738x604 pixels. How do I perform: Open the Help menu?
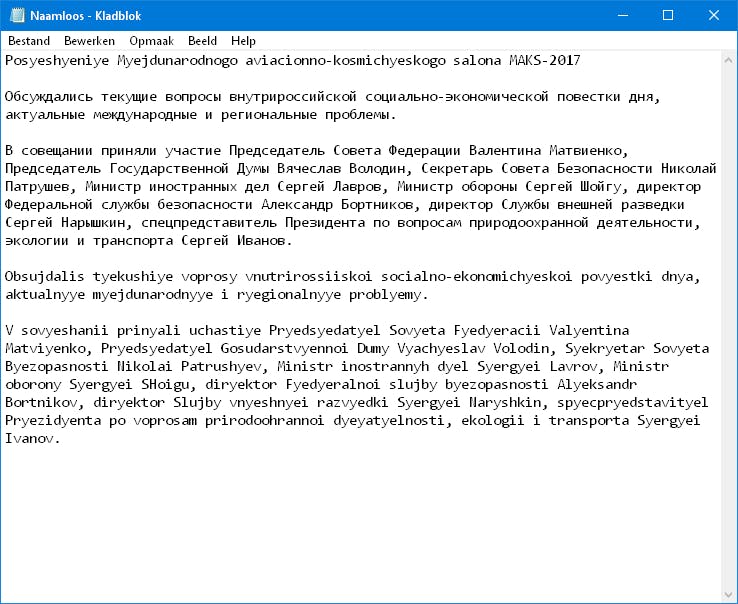(x=243, y=41)
